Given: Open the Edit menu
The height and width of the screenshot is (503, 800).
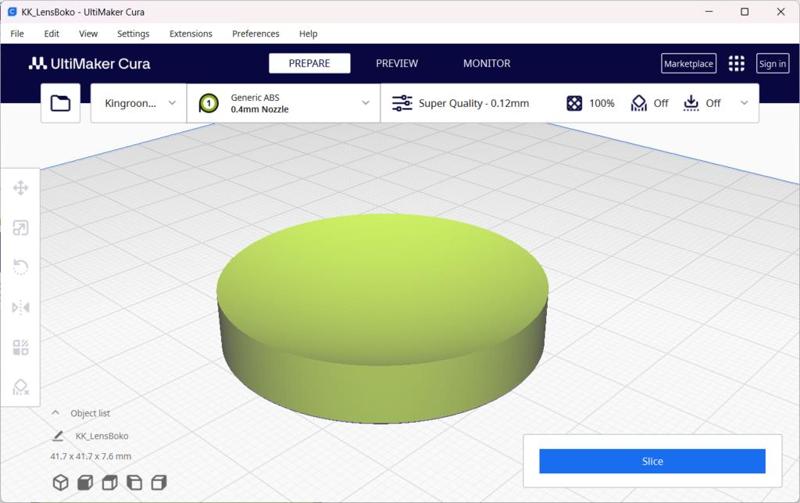Looking at the screenshot, I should [52, 34].
